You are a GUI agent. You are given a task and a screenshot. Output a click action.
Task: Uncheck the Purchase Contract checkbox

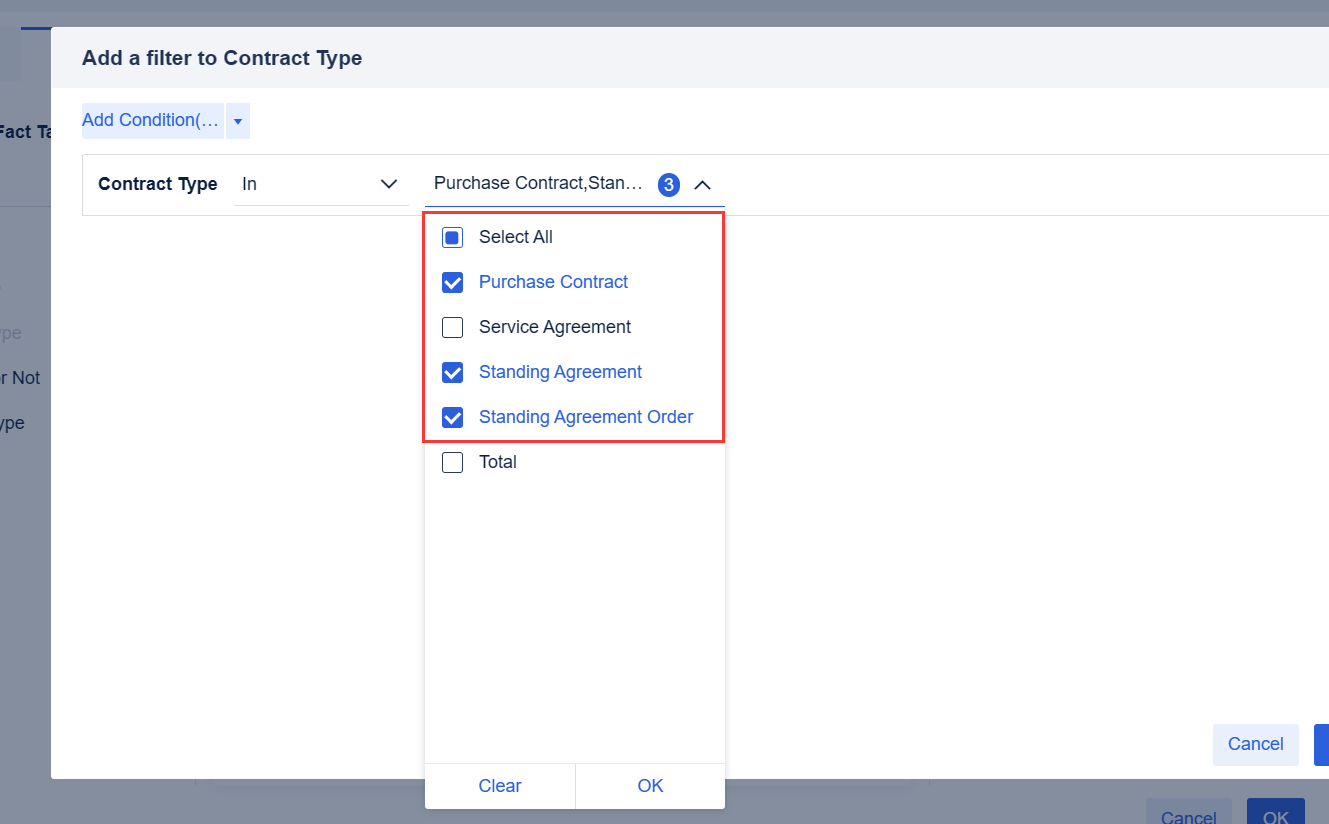[453, 283]
